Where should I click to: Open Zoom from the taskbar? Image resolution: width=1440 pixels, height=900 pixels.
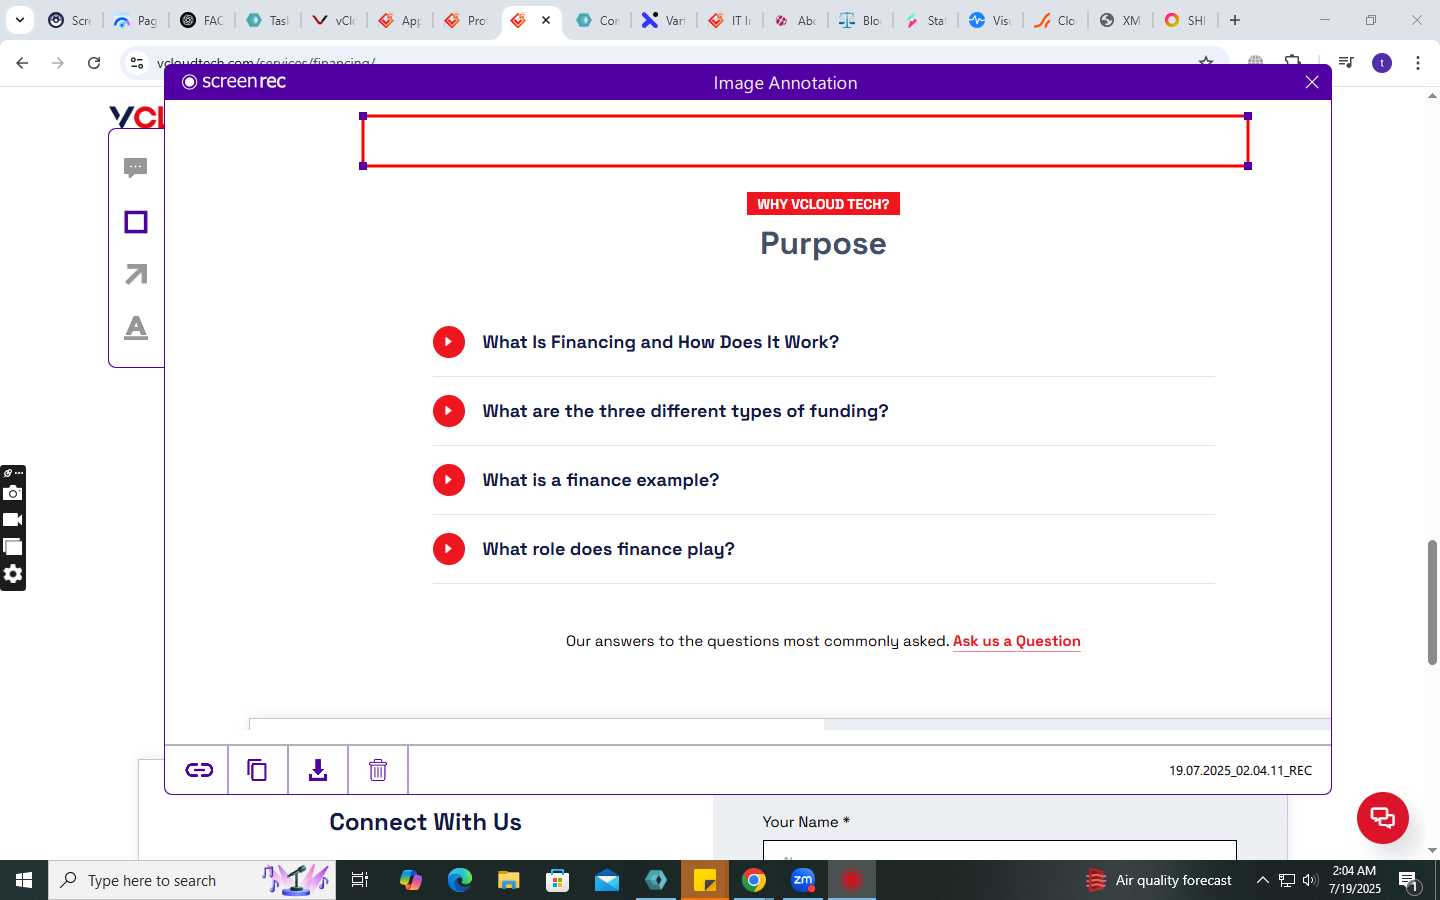click(x=803, y=880)
